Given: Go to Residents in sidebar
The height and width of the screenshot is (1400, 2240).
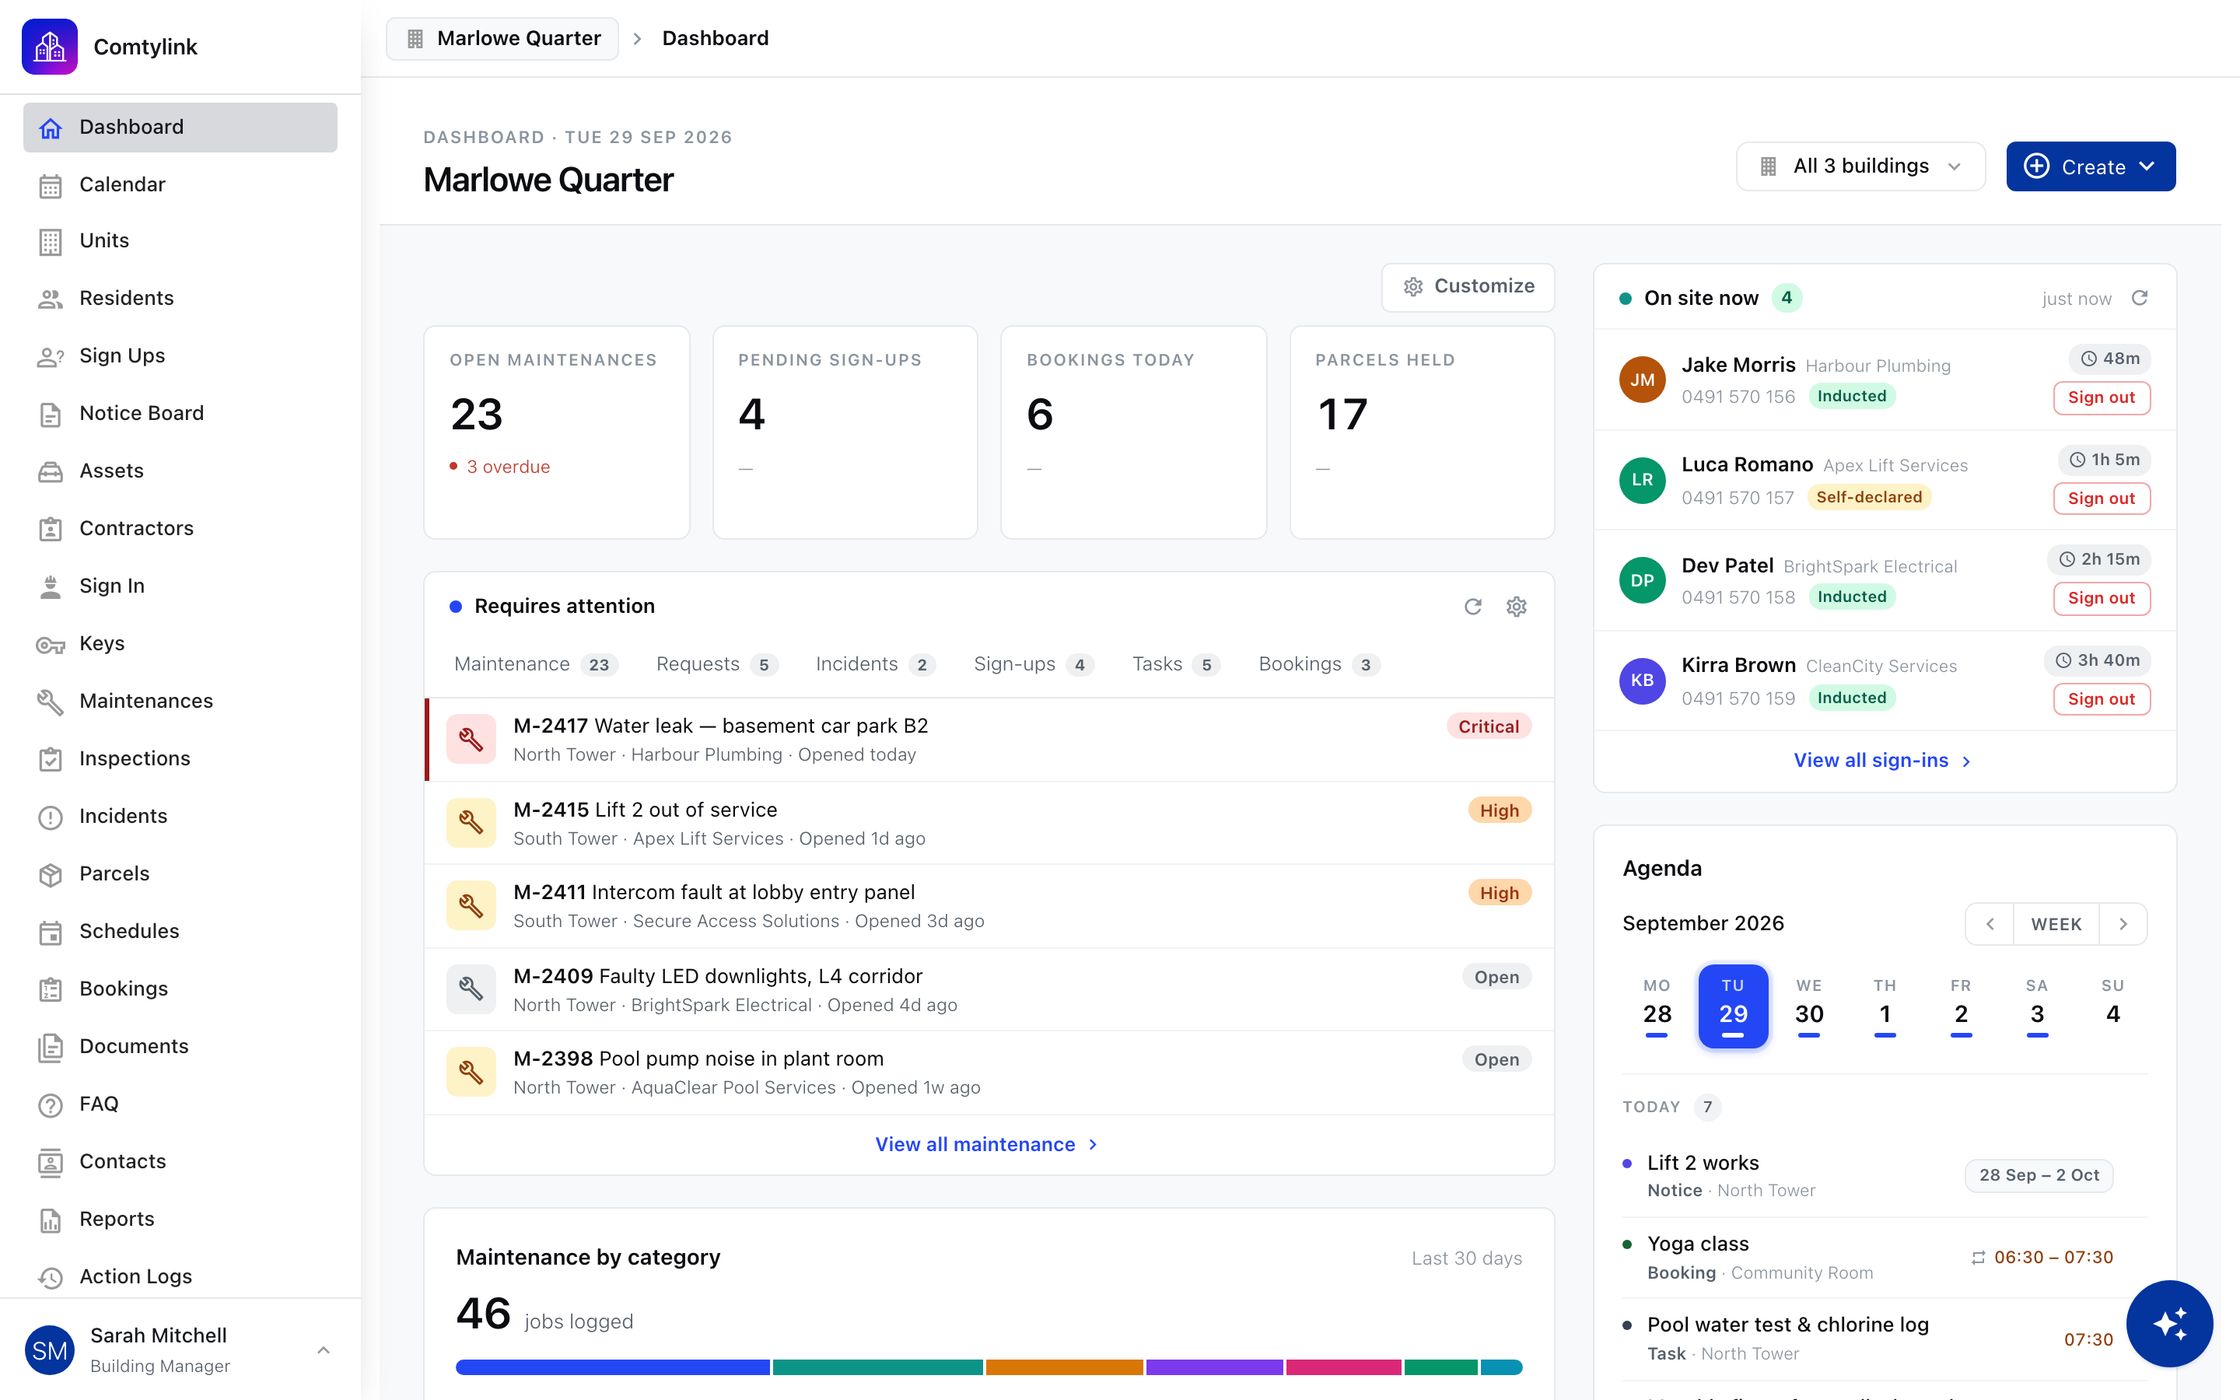Looking at the screenshot, I should [180, 298].
